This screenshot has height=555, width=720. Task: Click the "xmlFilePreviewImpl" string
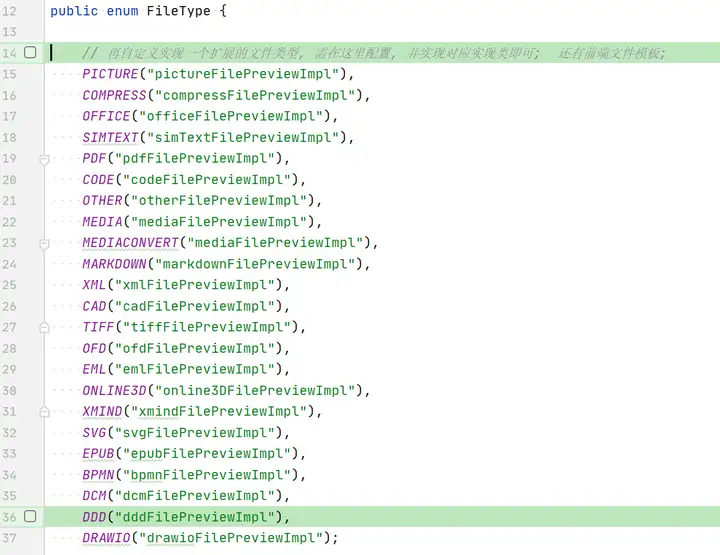pyautogui.click(x=195, y=285)
